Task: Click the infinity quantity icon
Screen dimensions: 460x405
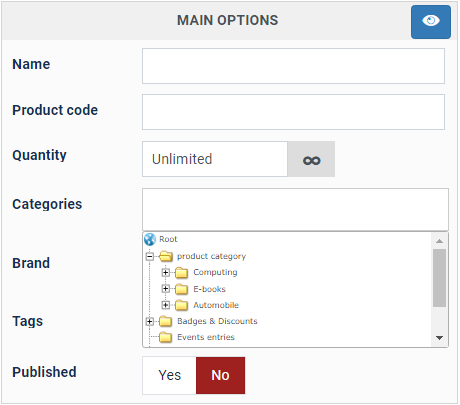Action: click(311, 159)
